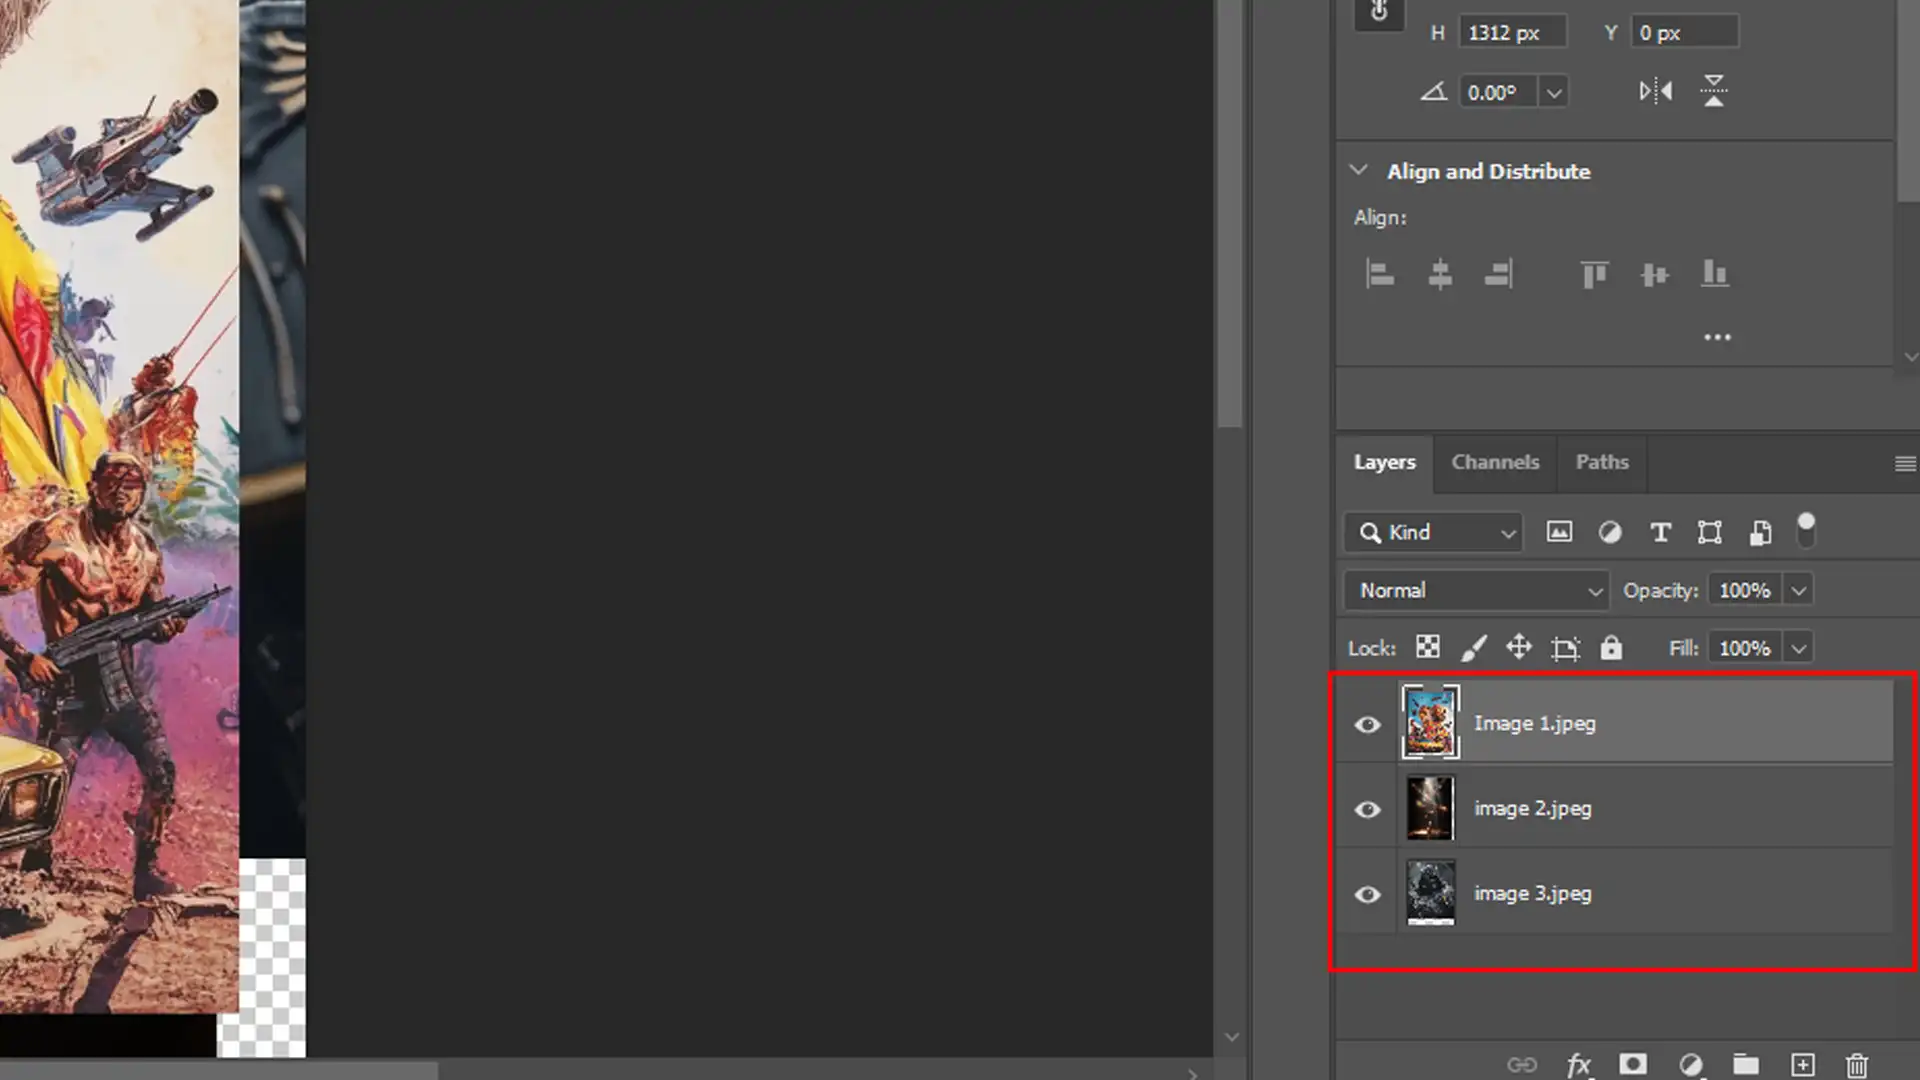Viewport: 1920px width, 1080px height.
Task: Add a layer style (fx)
Action: point(1579,1065)
